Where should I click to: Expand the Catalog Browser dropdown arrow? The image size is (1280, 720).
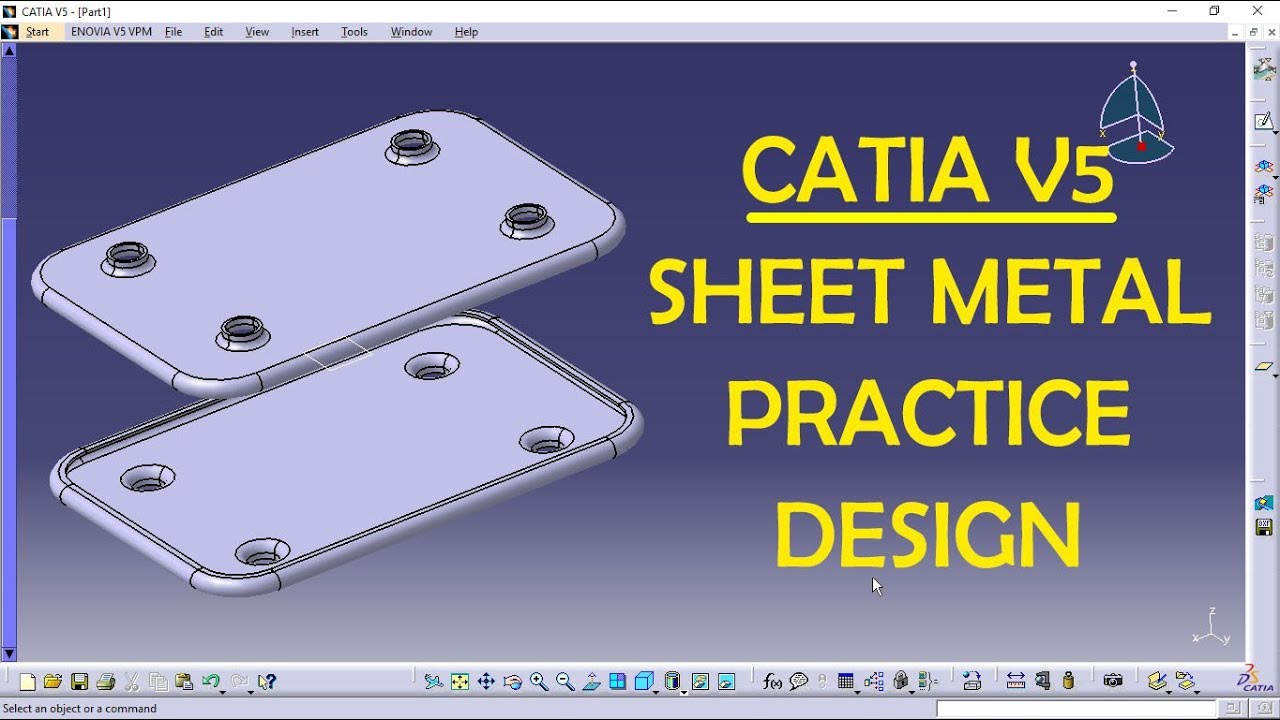coord(1197,691)
